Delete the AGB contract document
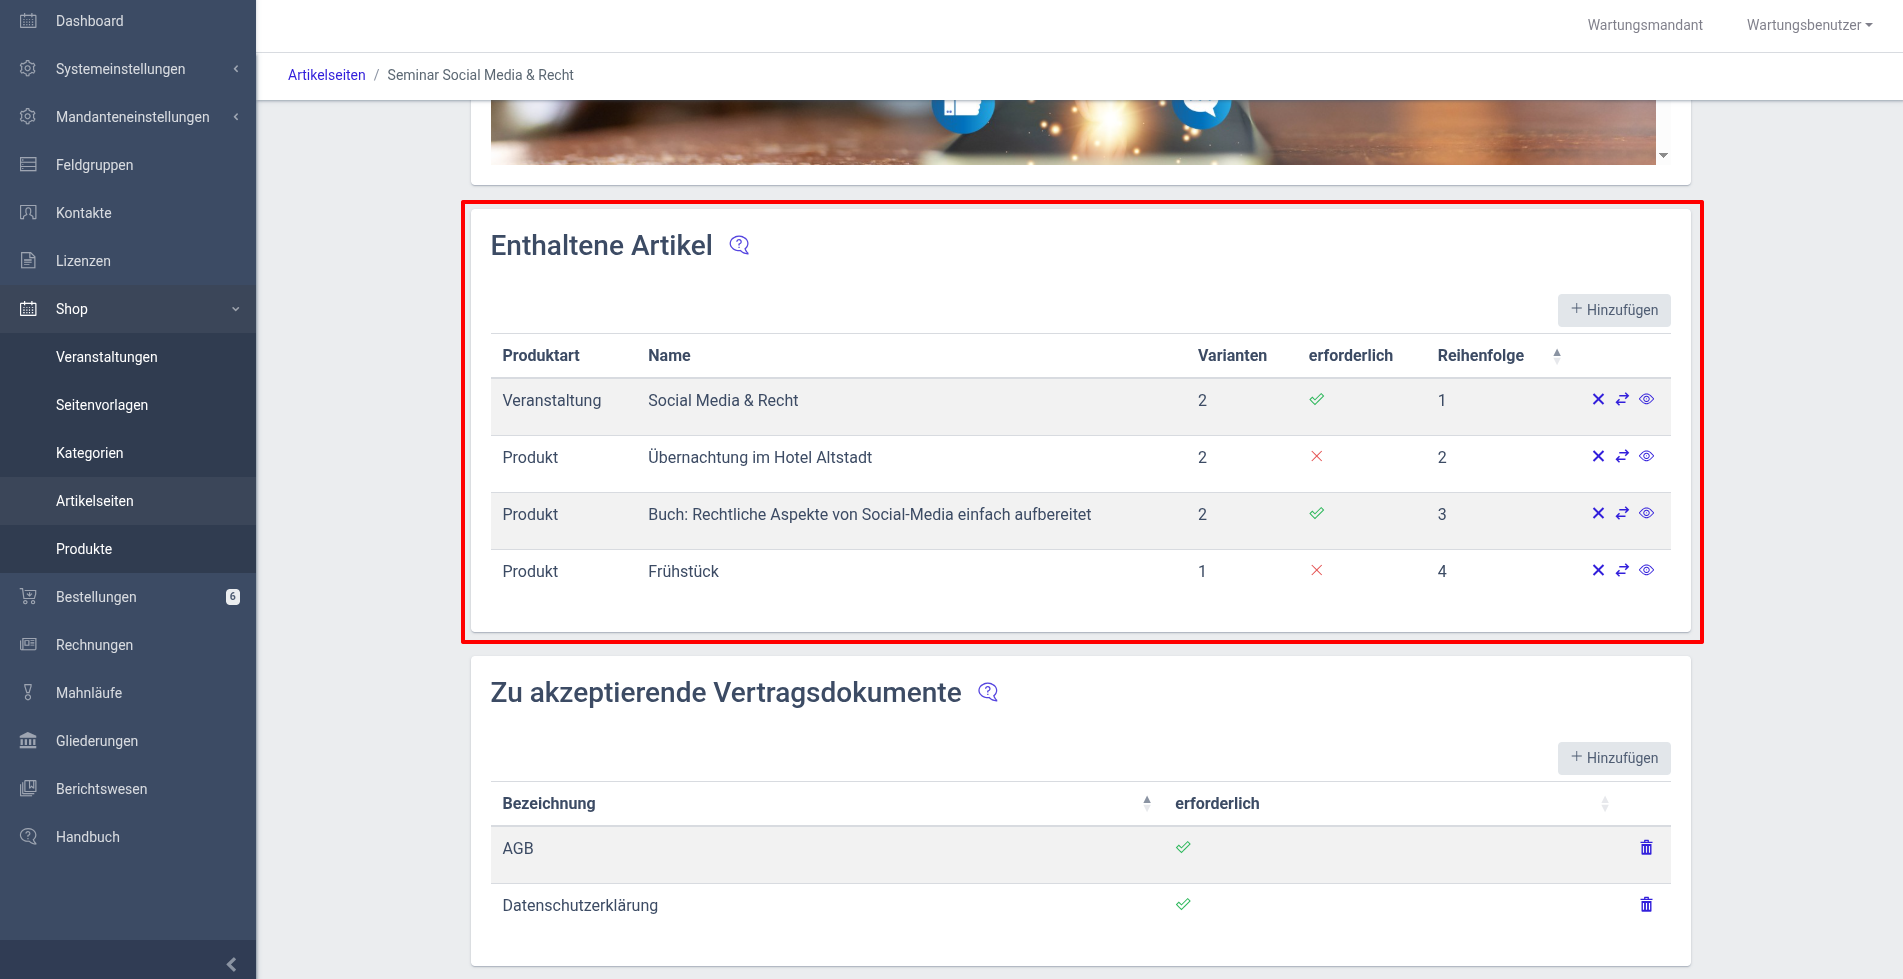 click(x=1646, y=848)
